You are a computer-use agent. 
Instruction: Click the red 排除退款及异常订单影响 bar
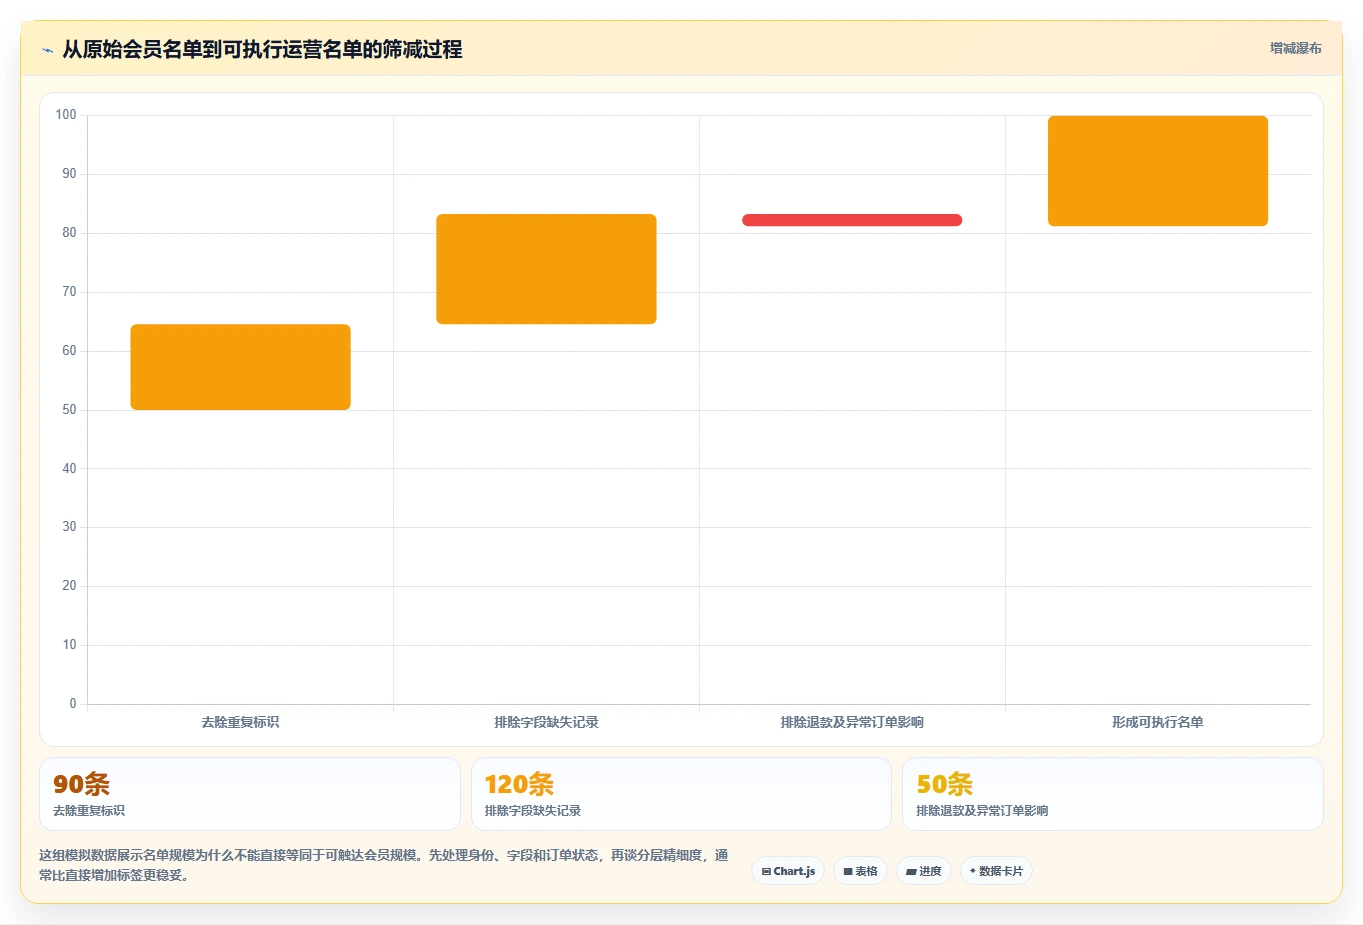[x=852, y=220]
